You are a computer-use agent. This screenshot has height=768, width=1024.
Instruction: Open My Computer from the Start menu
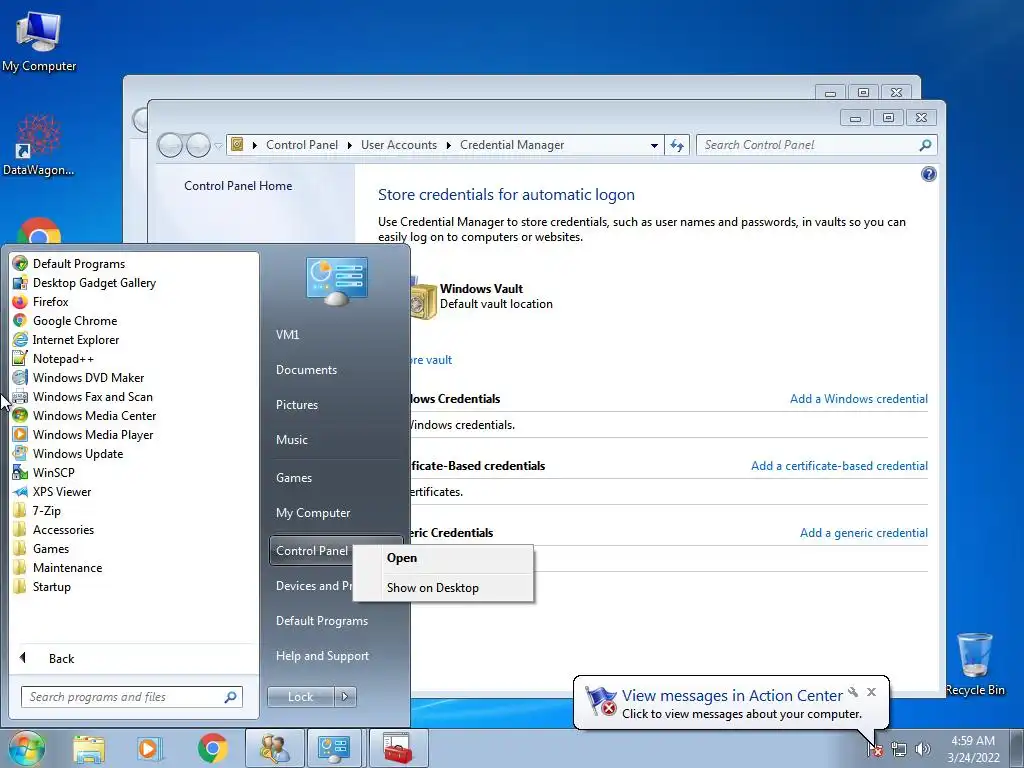click(x=313, y=513)
